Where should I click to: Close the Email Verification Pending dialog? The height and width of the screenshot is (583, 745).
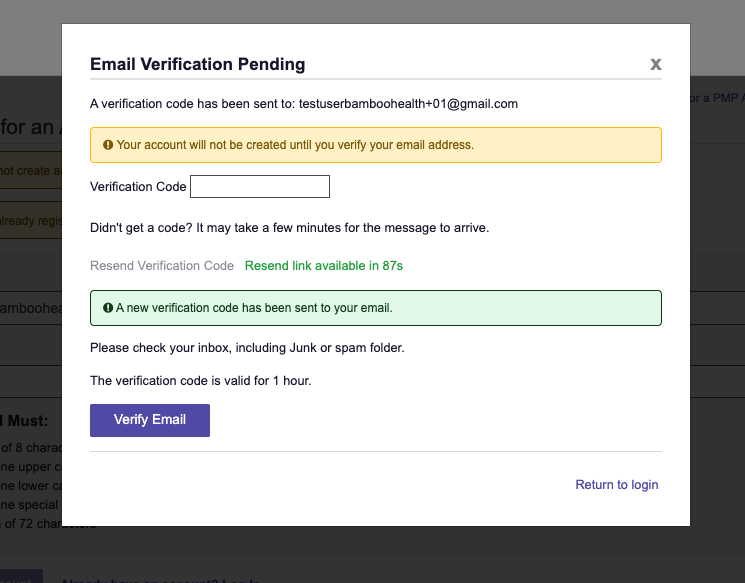click(x=656, y=64)
